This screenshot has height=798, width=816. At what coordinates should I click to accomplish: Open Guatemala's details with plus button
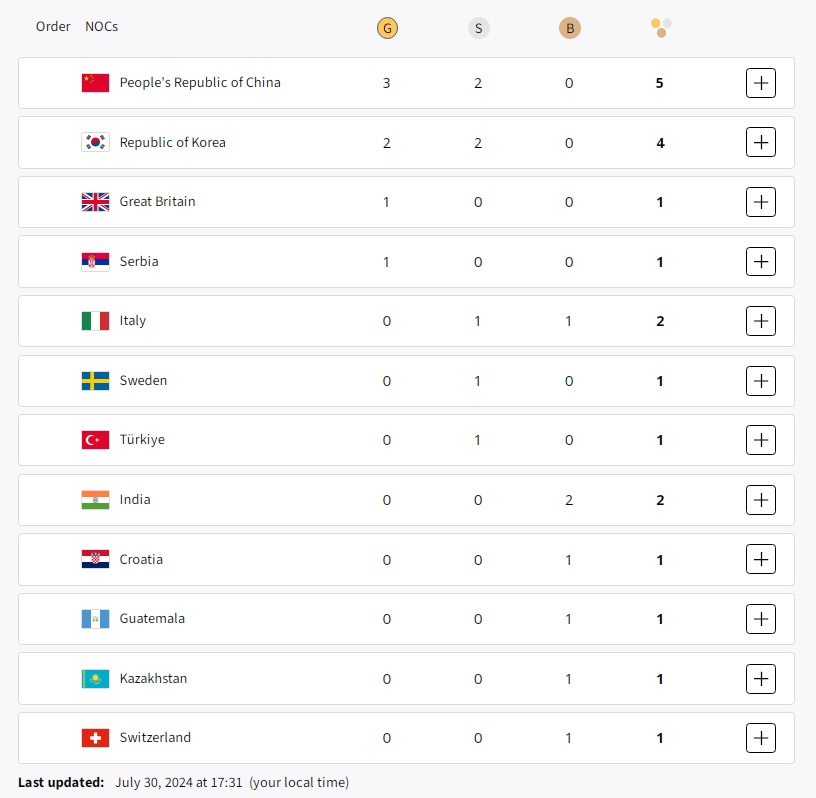(x=761, y=619)
